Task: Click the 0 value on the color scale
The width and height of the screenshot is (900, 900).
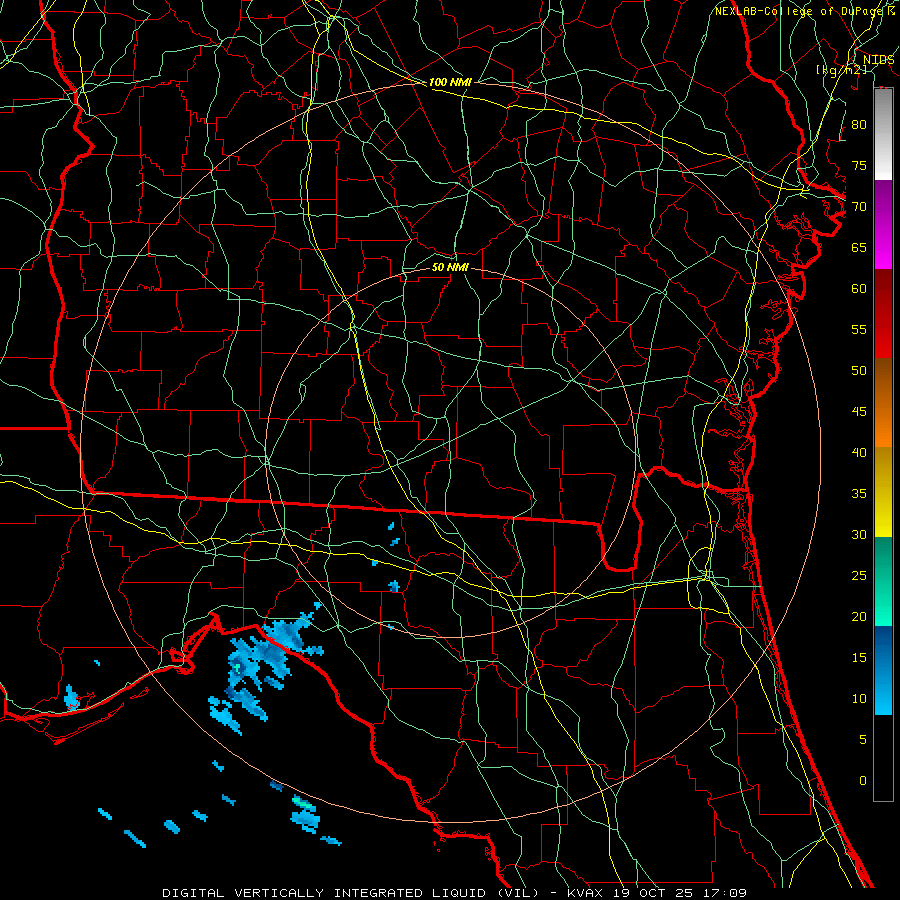Action: click(x=863, y=781)
